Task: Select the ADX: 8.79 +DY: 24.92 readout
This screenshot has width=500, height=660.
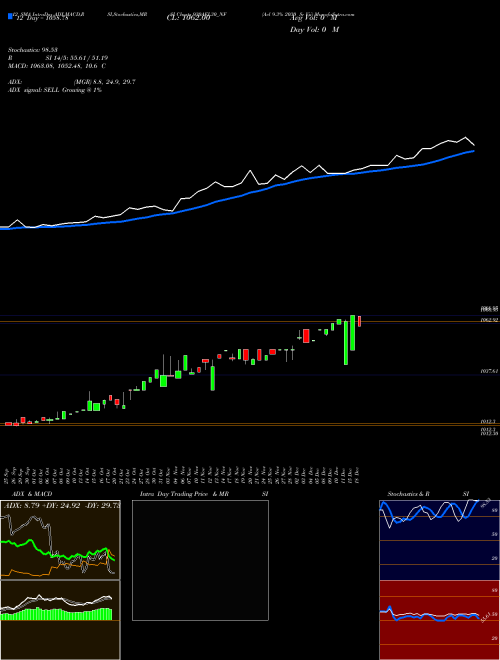Action: [x=61, y=505]
